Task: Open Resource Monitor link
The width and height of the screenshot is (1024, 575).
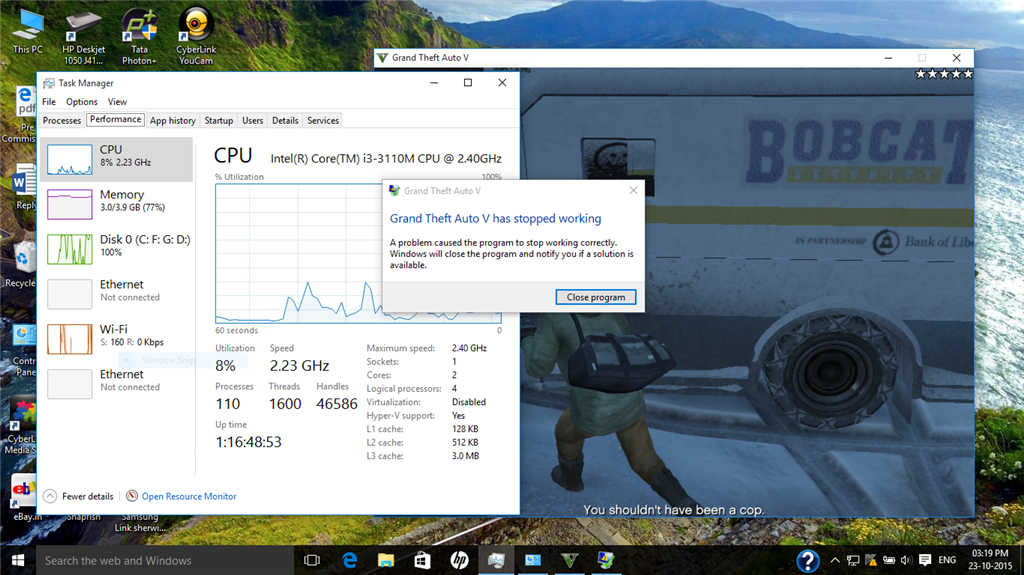Action: pyautogui.click(x=189, y=497)
